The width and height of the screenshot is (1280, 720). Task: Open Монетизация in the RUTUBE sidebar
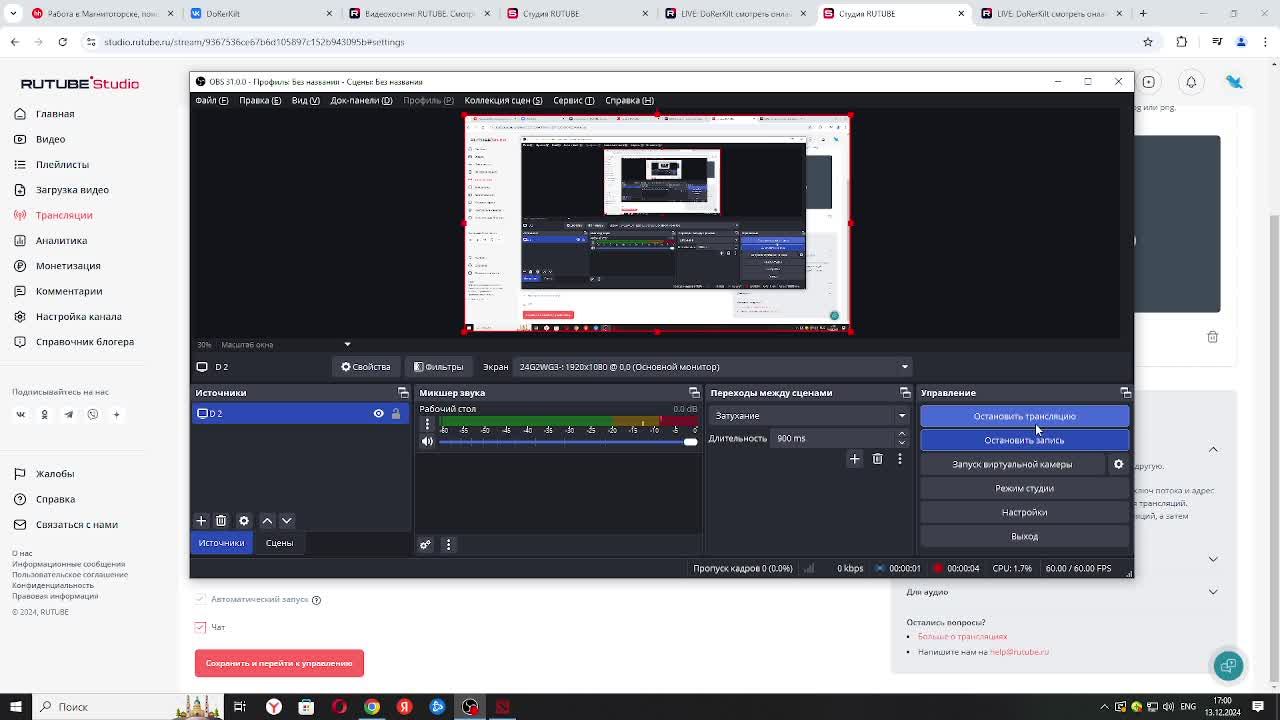68,266
